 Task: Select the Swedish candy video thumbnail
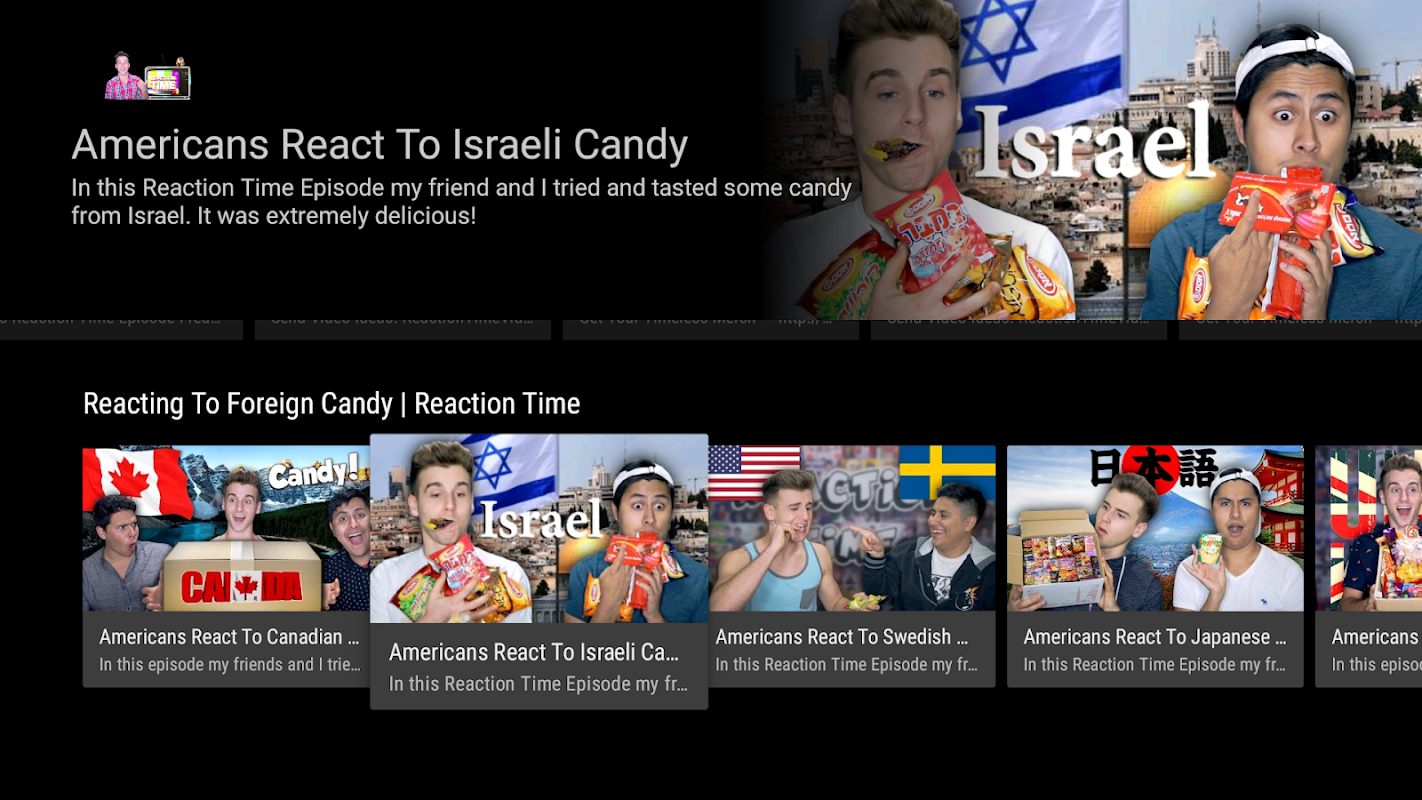(x=851, y=528)
